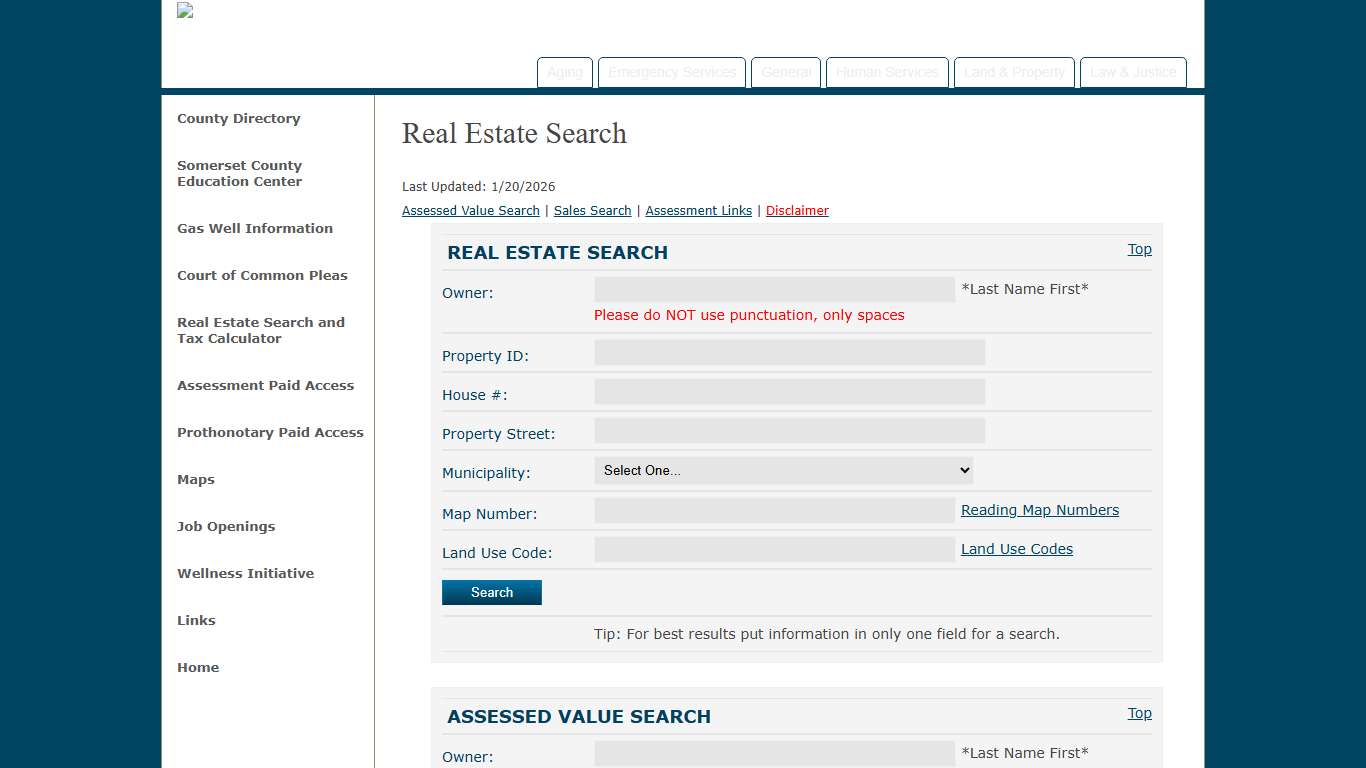Go to the Land & Property tab
Viewport: 1366px width, 768px height.
tap(1014, 73)
